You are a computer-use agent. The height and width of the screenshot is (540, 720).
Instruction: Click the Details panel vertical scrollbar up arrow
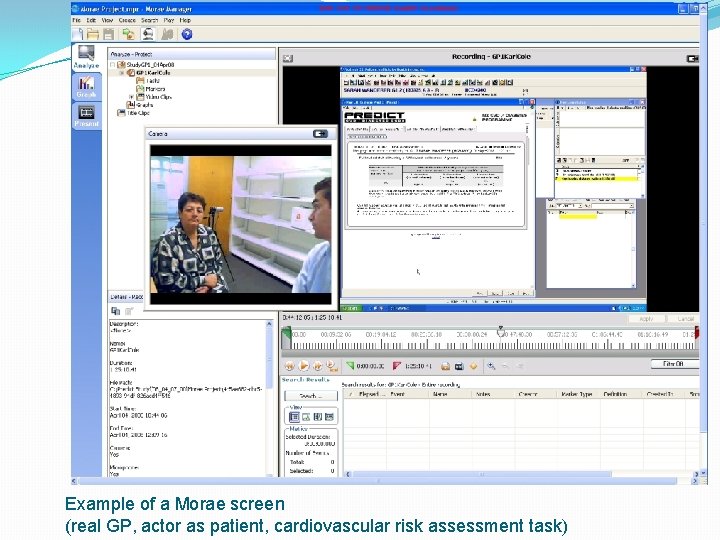[269, 324]
